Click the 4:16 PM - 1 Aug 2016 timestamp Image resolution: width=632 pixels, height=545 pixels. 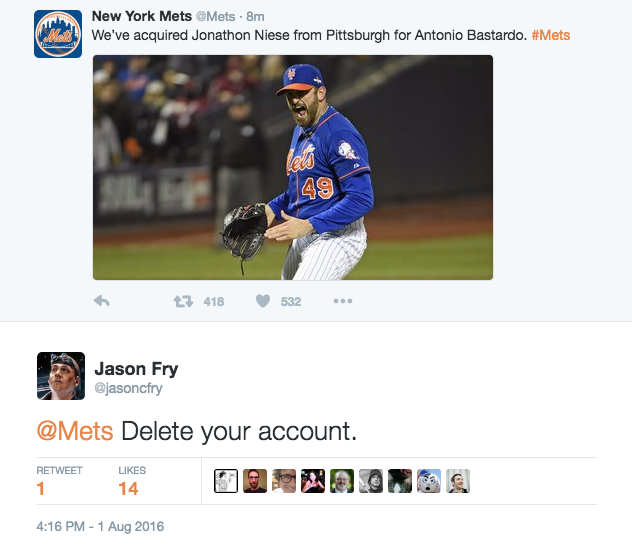(x=100, y=526)
